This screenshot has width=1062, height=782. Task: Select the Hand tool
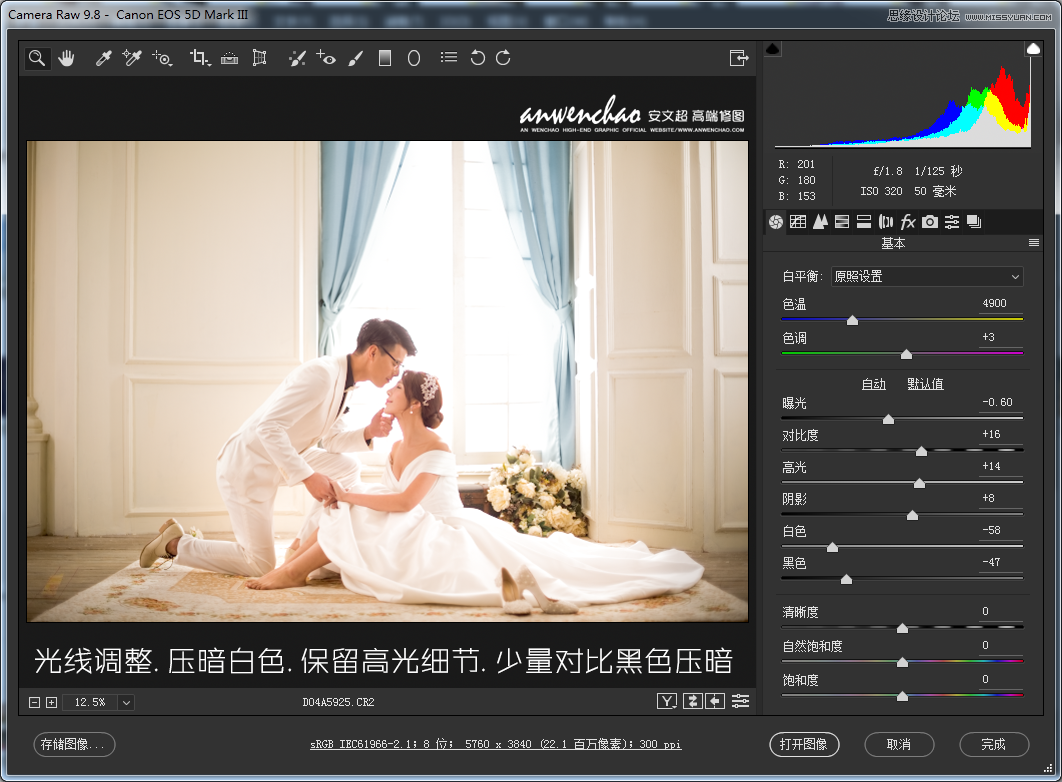tap(66, 58)
